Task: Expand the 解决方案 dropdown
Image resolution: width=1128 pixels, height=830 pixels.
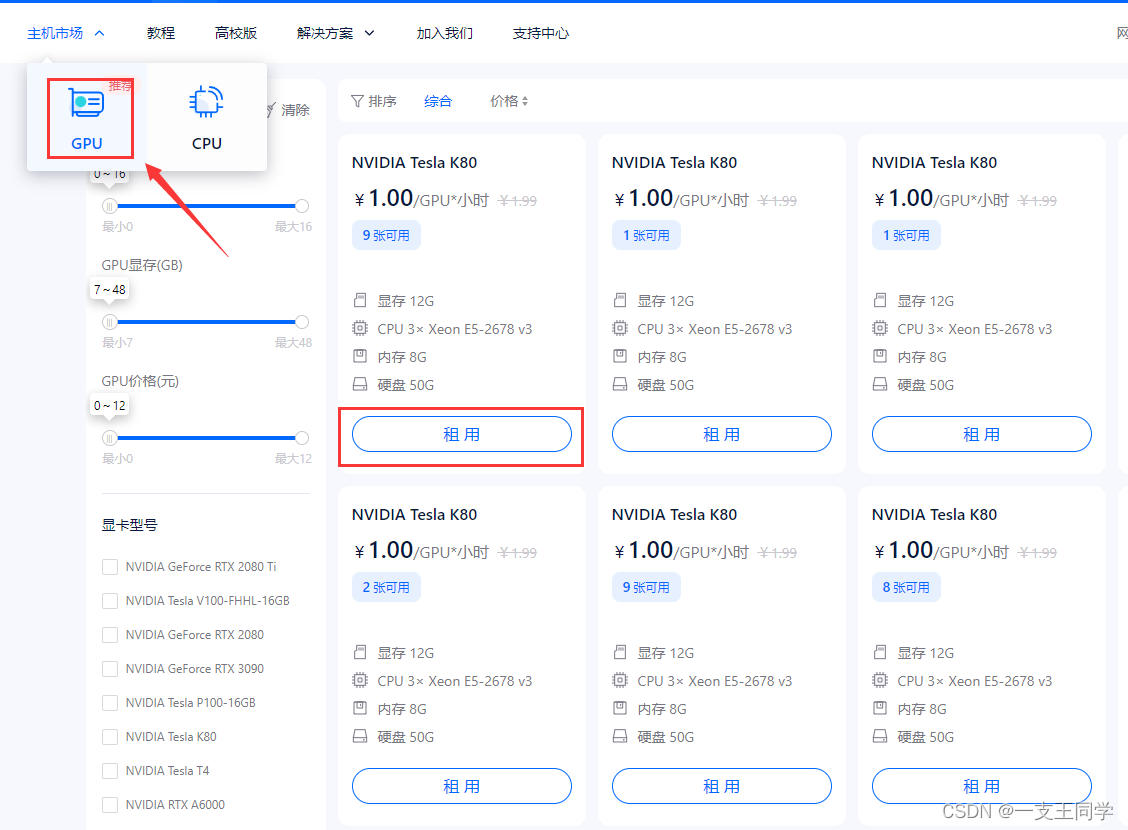Action: 369,33
